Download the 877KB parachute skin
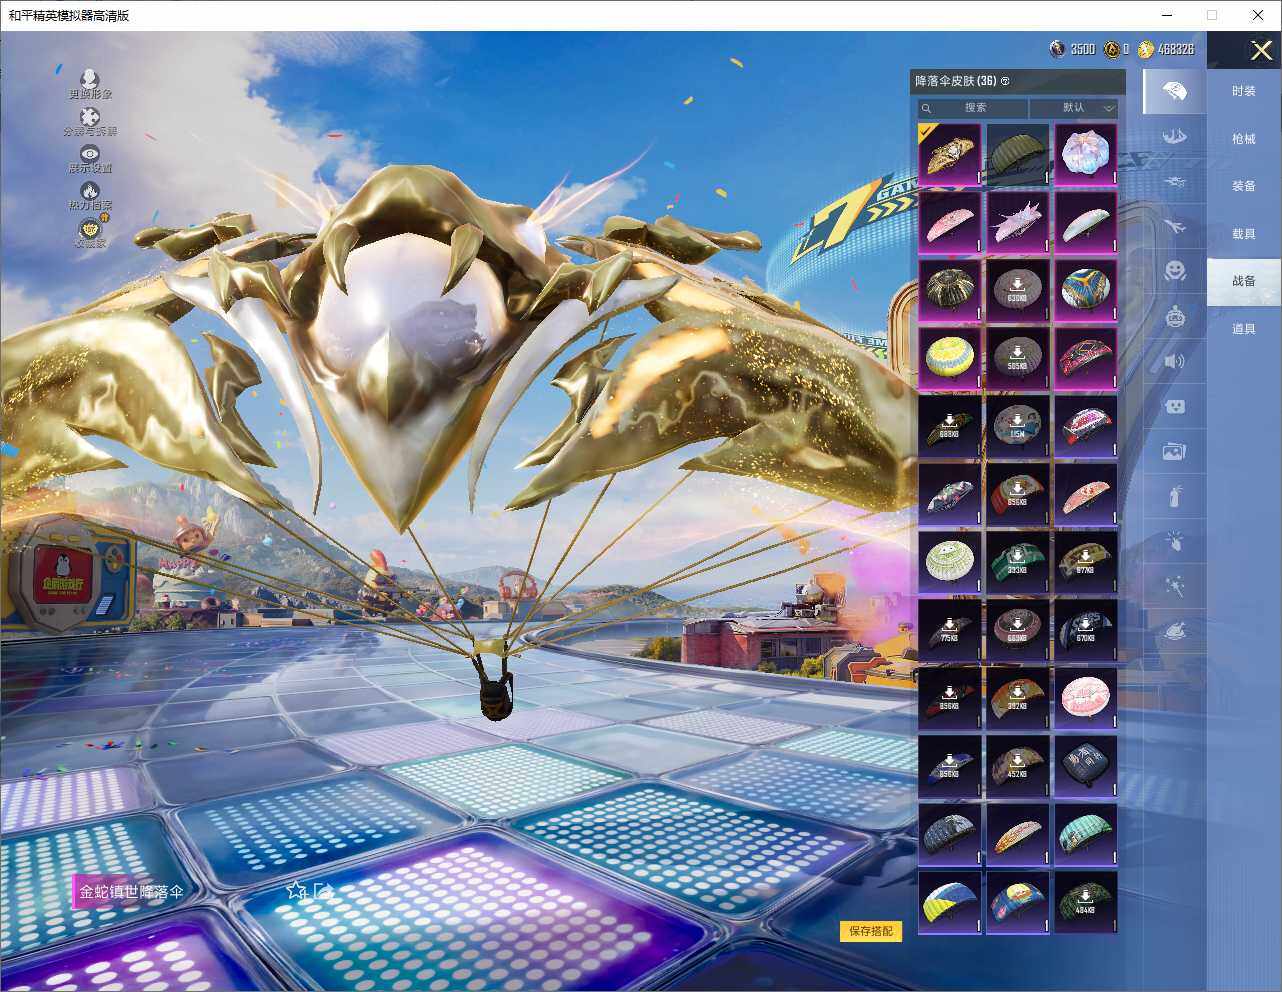The image size is (1282, 992). (1085, 562)
